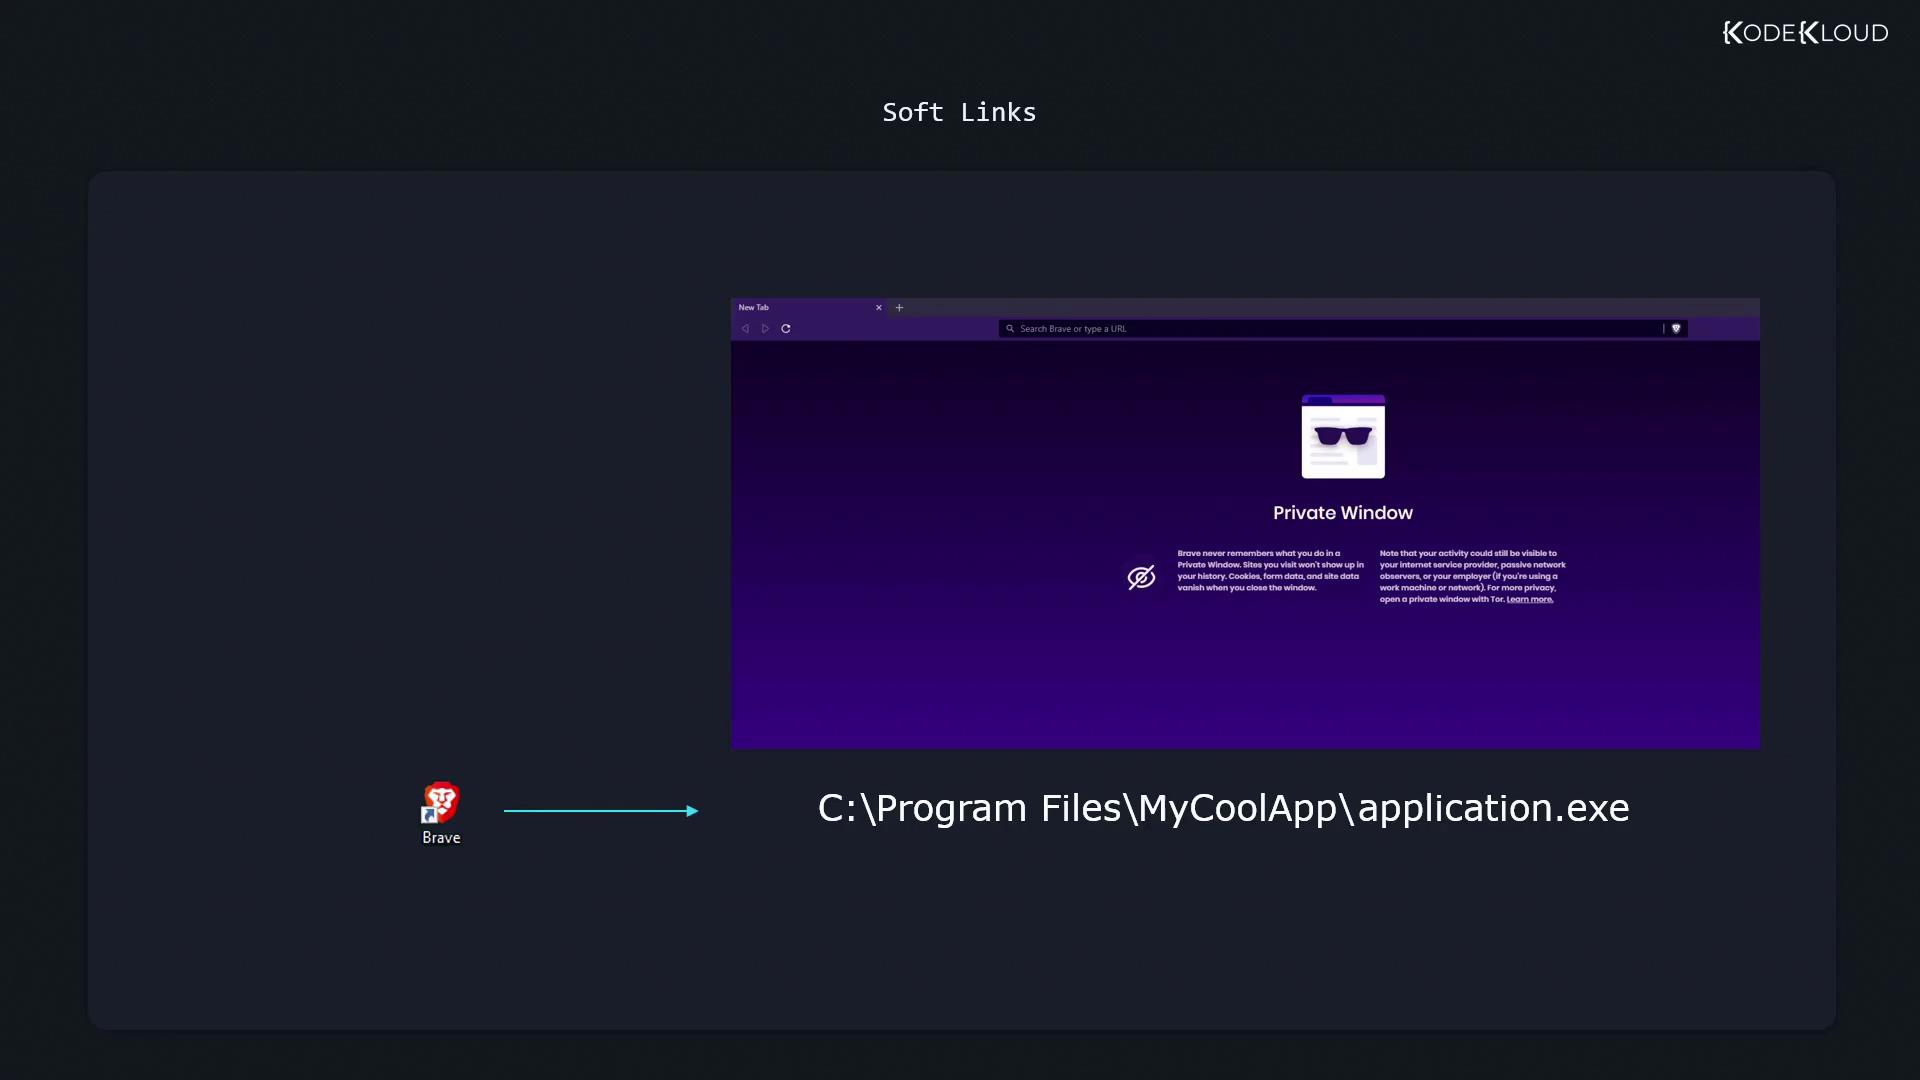Click the sunglasses Private Window illustration
The height and width of the screenshot is (1080, 1920).
click(1343, 437)
